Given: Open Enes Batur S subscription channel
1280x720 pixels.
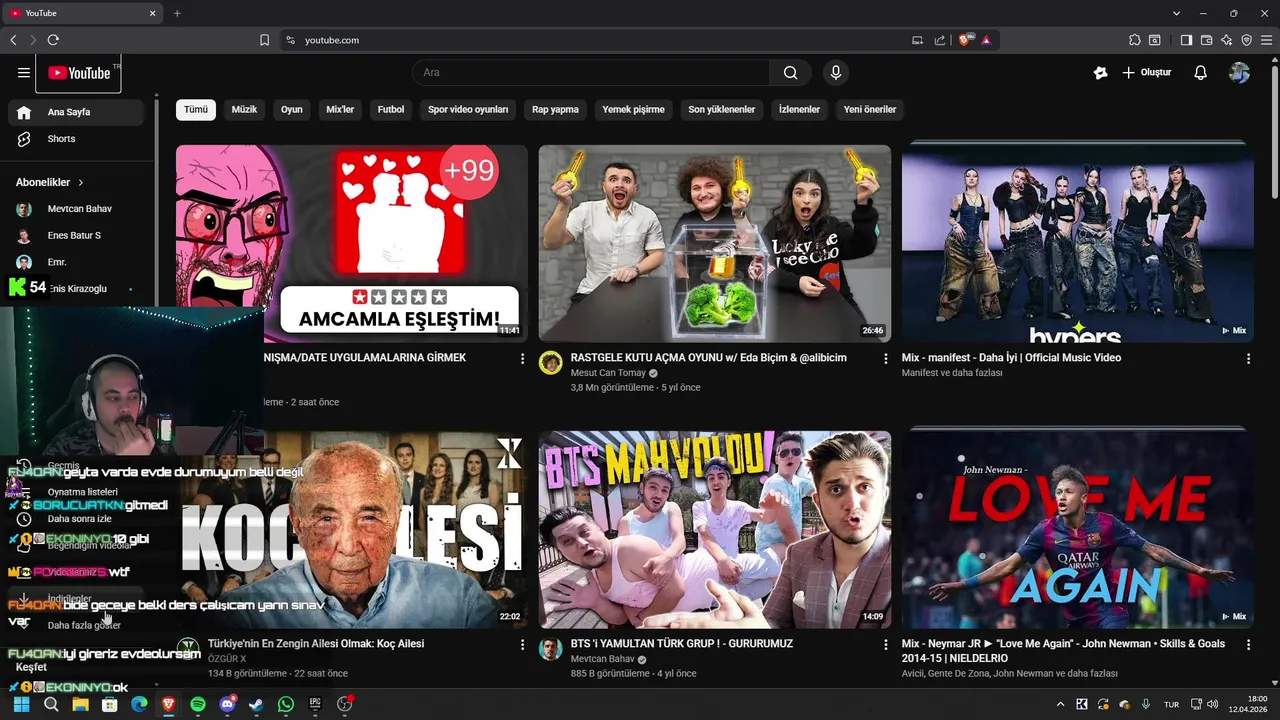Looking at the screenshot, I should click(x=76, y=235).
